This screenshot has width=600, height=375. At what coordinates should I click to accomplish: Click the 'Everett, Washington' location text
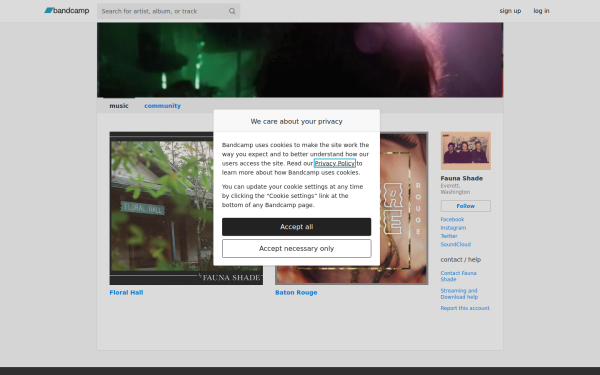455,189
